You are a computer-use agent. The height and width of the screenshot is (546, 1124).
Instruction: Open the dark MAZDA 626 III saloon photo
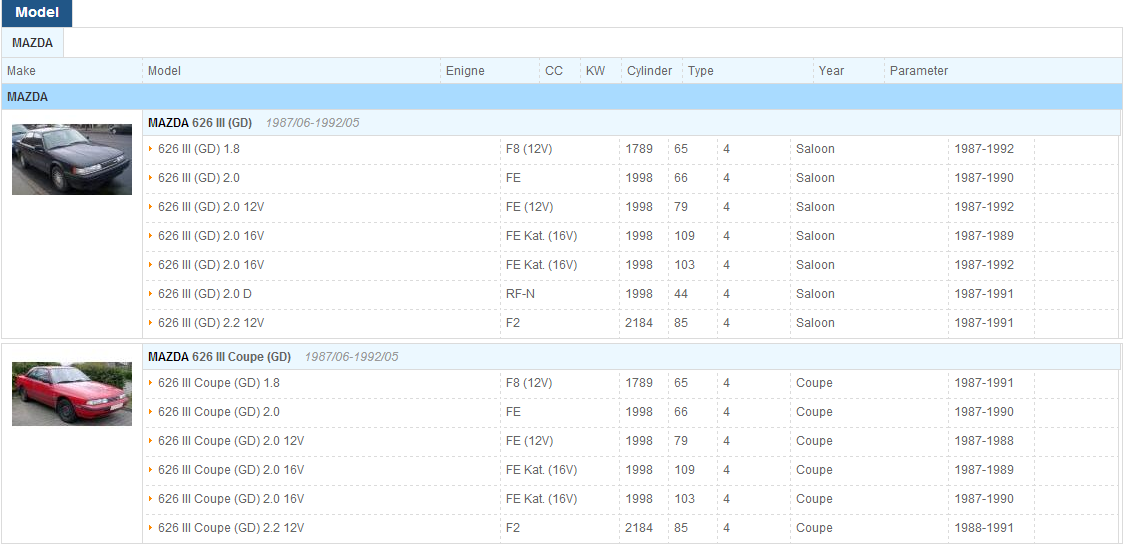[72, 159]
